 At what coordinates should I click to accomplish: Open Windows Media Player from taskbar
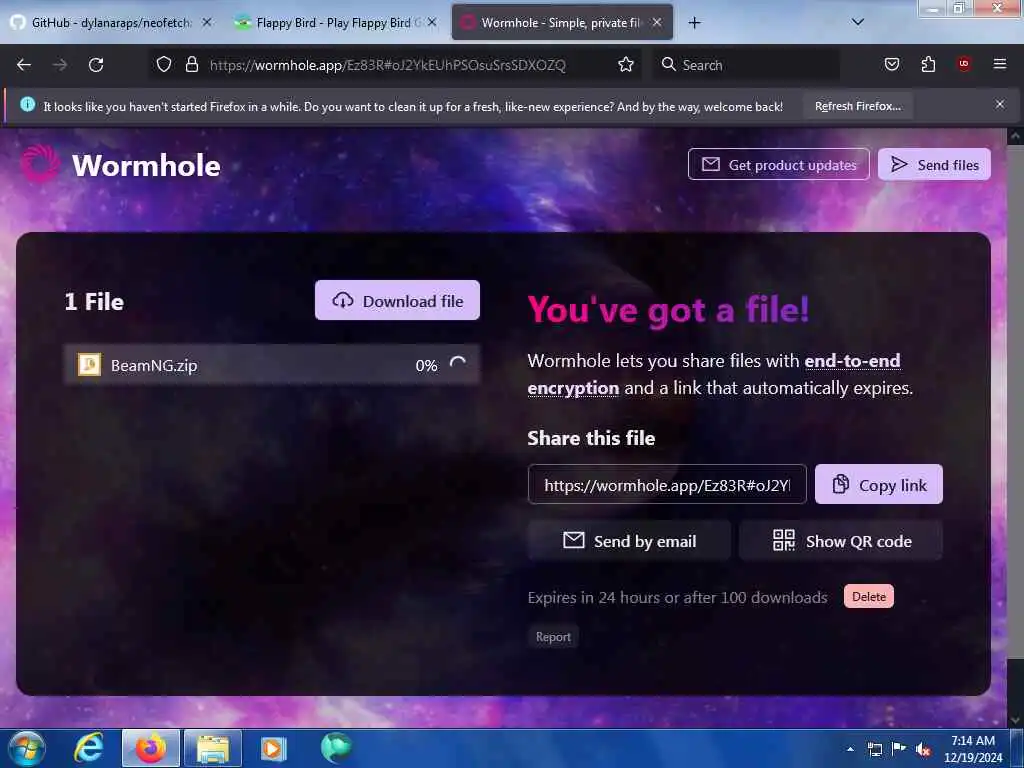point(274,748)
